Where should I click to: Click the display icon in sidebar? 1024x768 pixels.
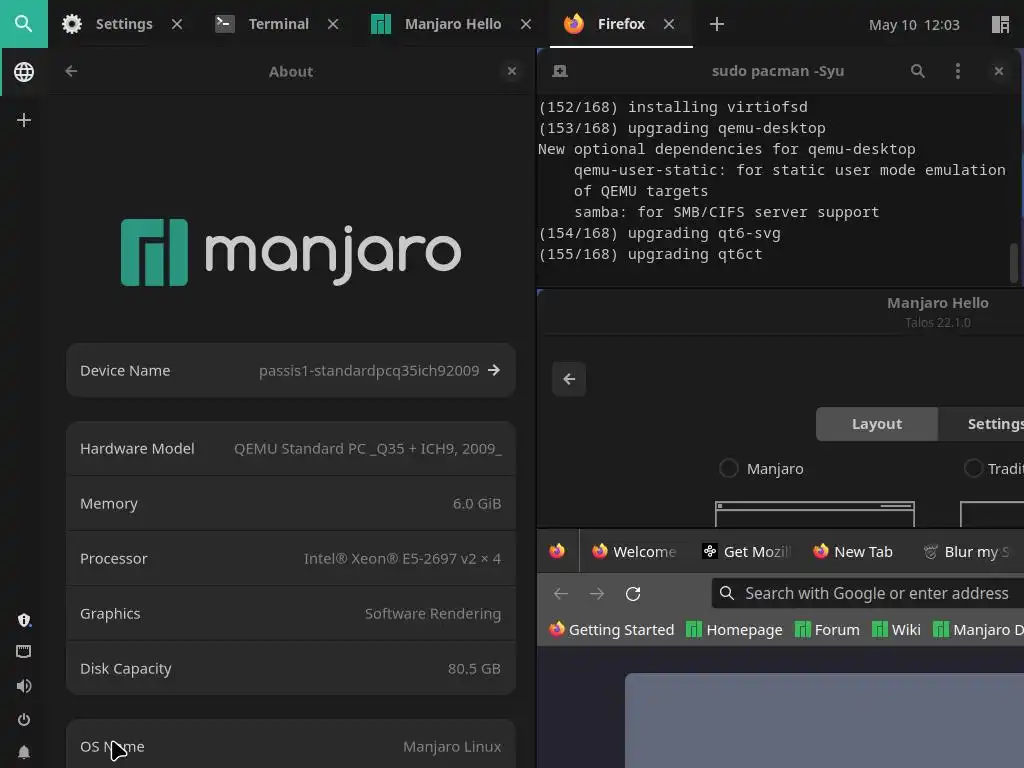coord(24,651)
